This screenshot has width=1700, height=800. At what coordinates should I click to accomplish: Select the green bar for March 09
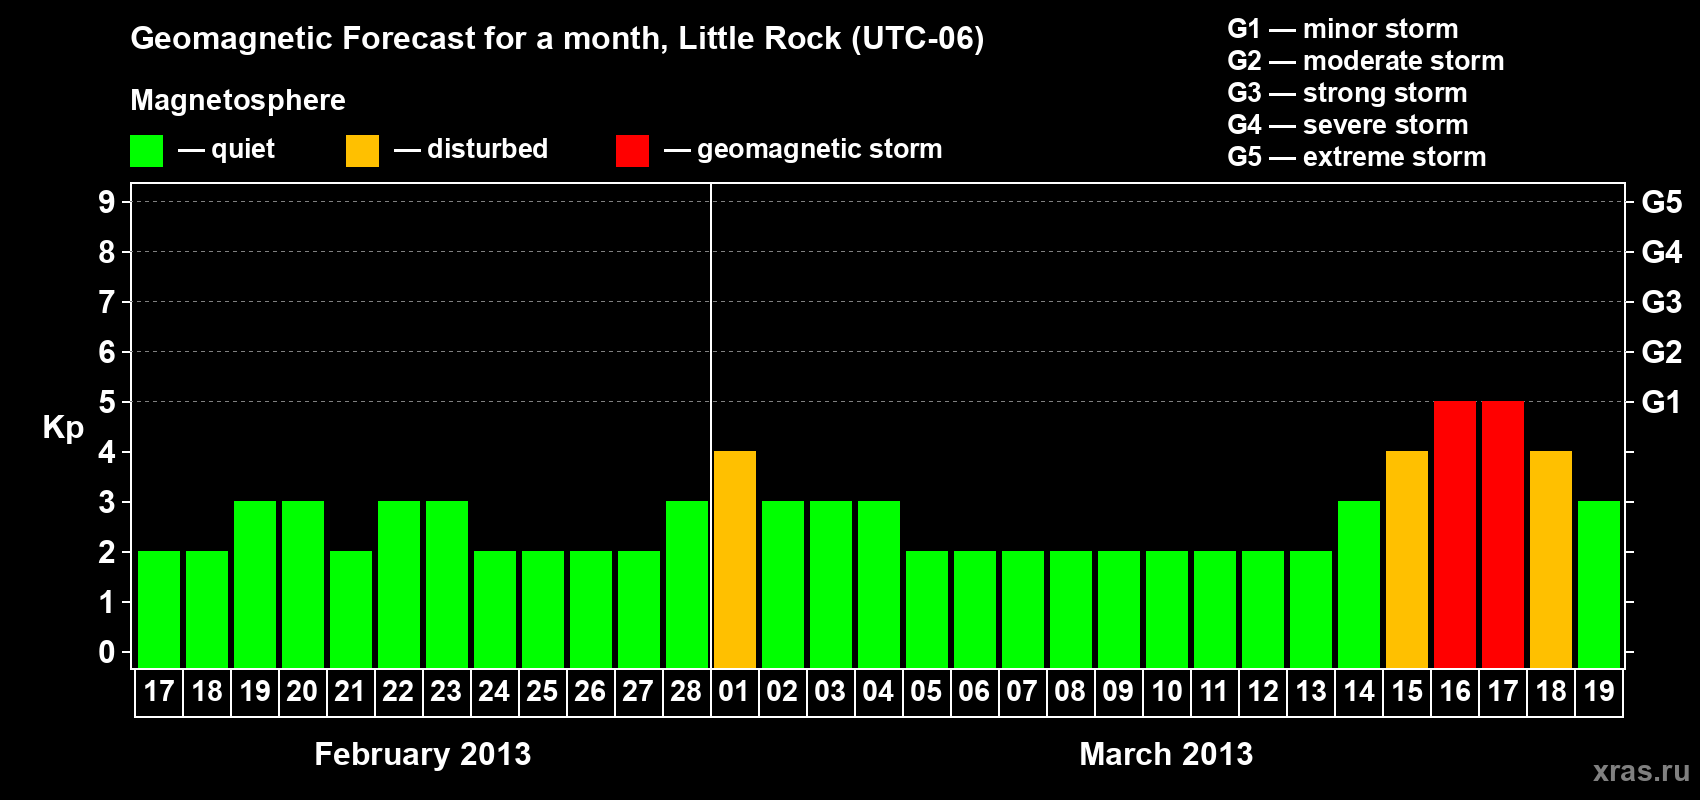coord(1119,609)
